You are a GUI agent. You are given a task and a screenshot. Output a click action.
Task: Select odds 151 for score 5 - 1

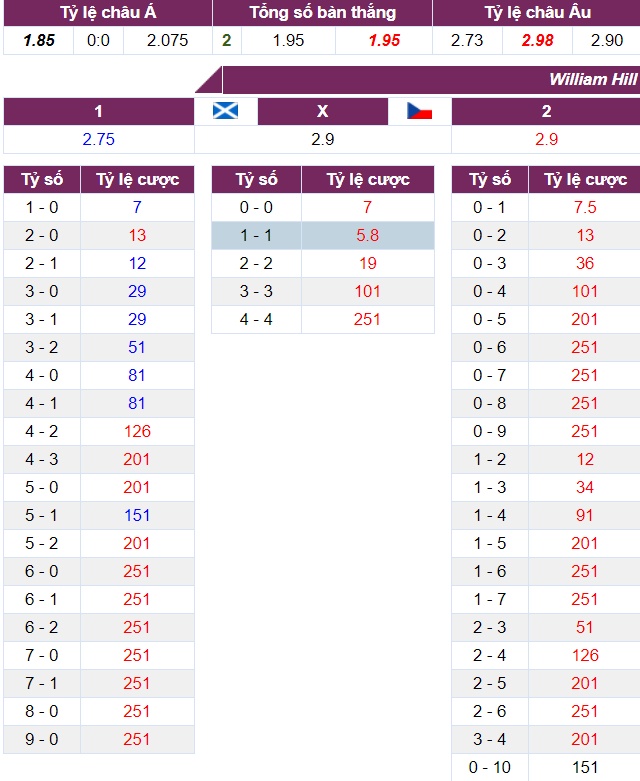point(137,516)
